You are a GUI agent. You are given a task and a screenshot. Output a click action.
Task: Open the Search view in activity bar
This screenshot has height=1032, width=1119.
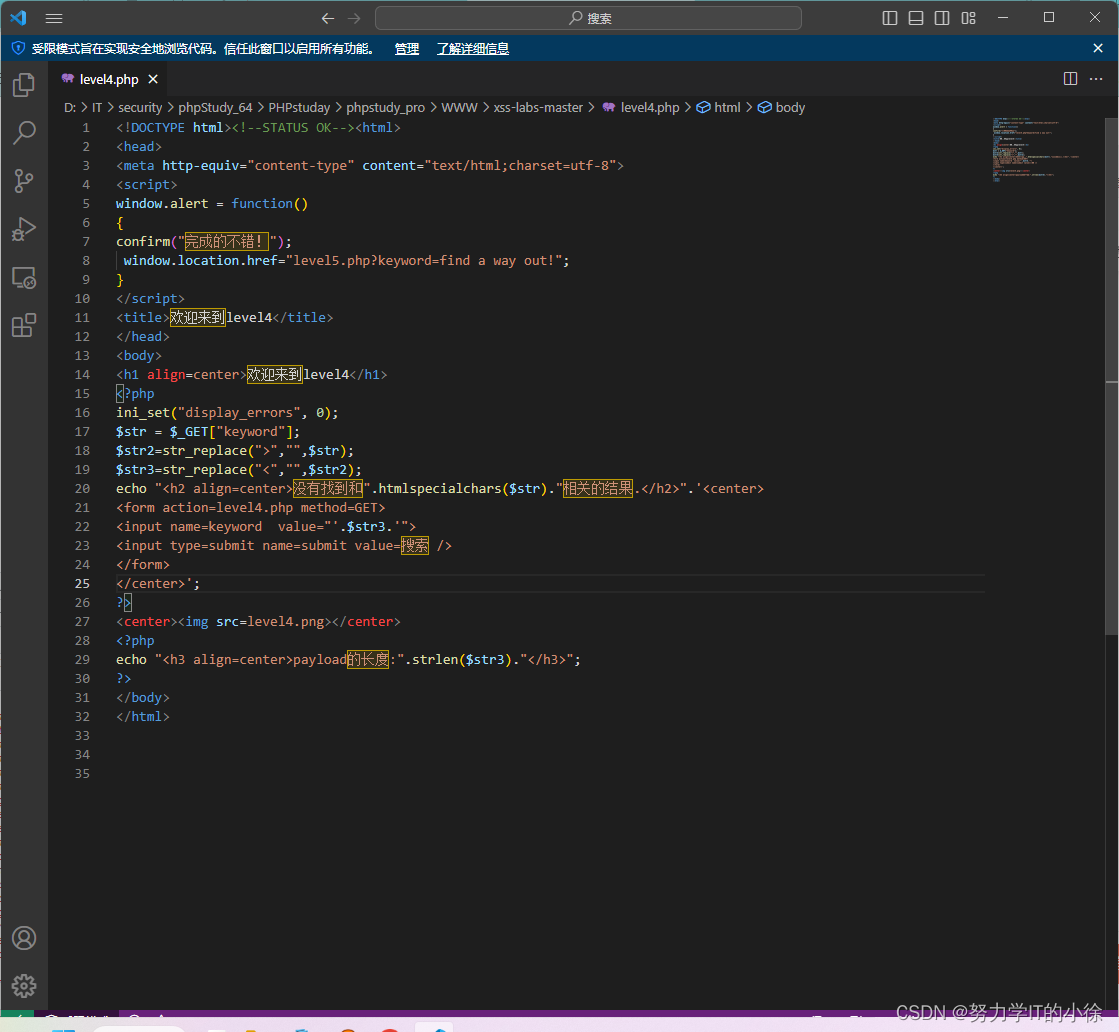point(24,133)
